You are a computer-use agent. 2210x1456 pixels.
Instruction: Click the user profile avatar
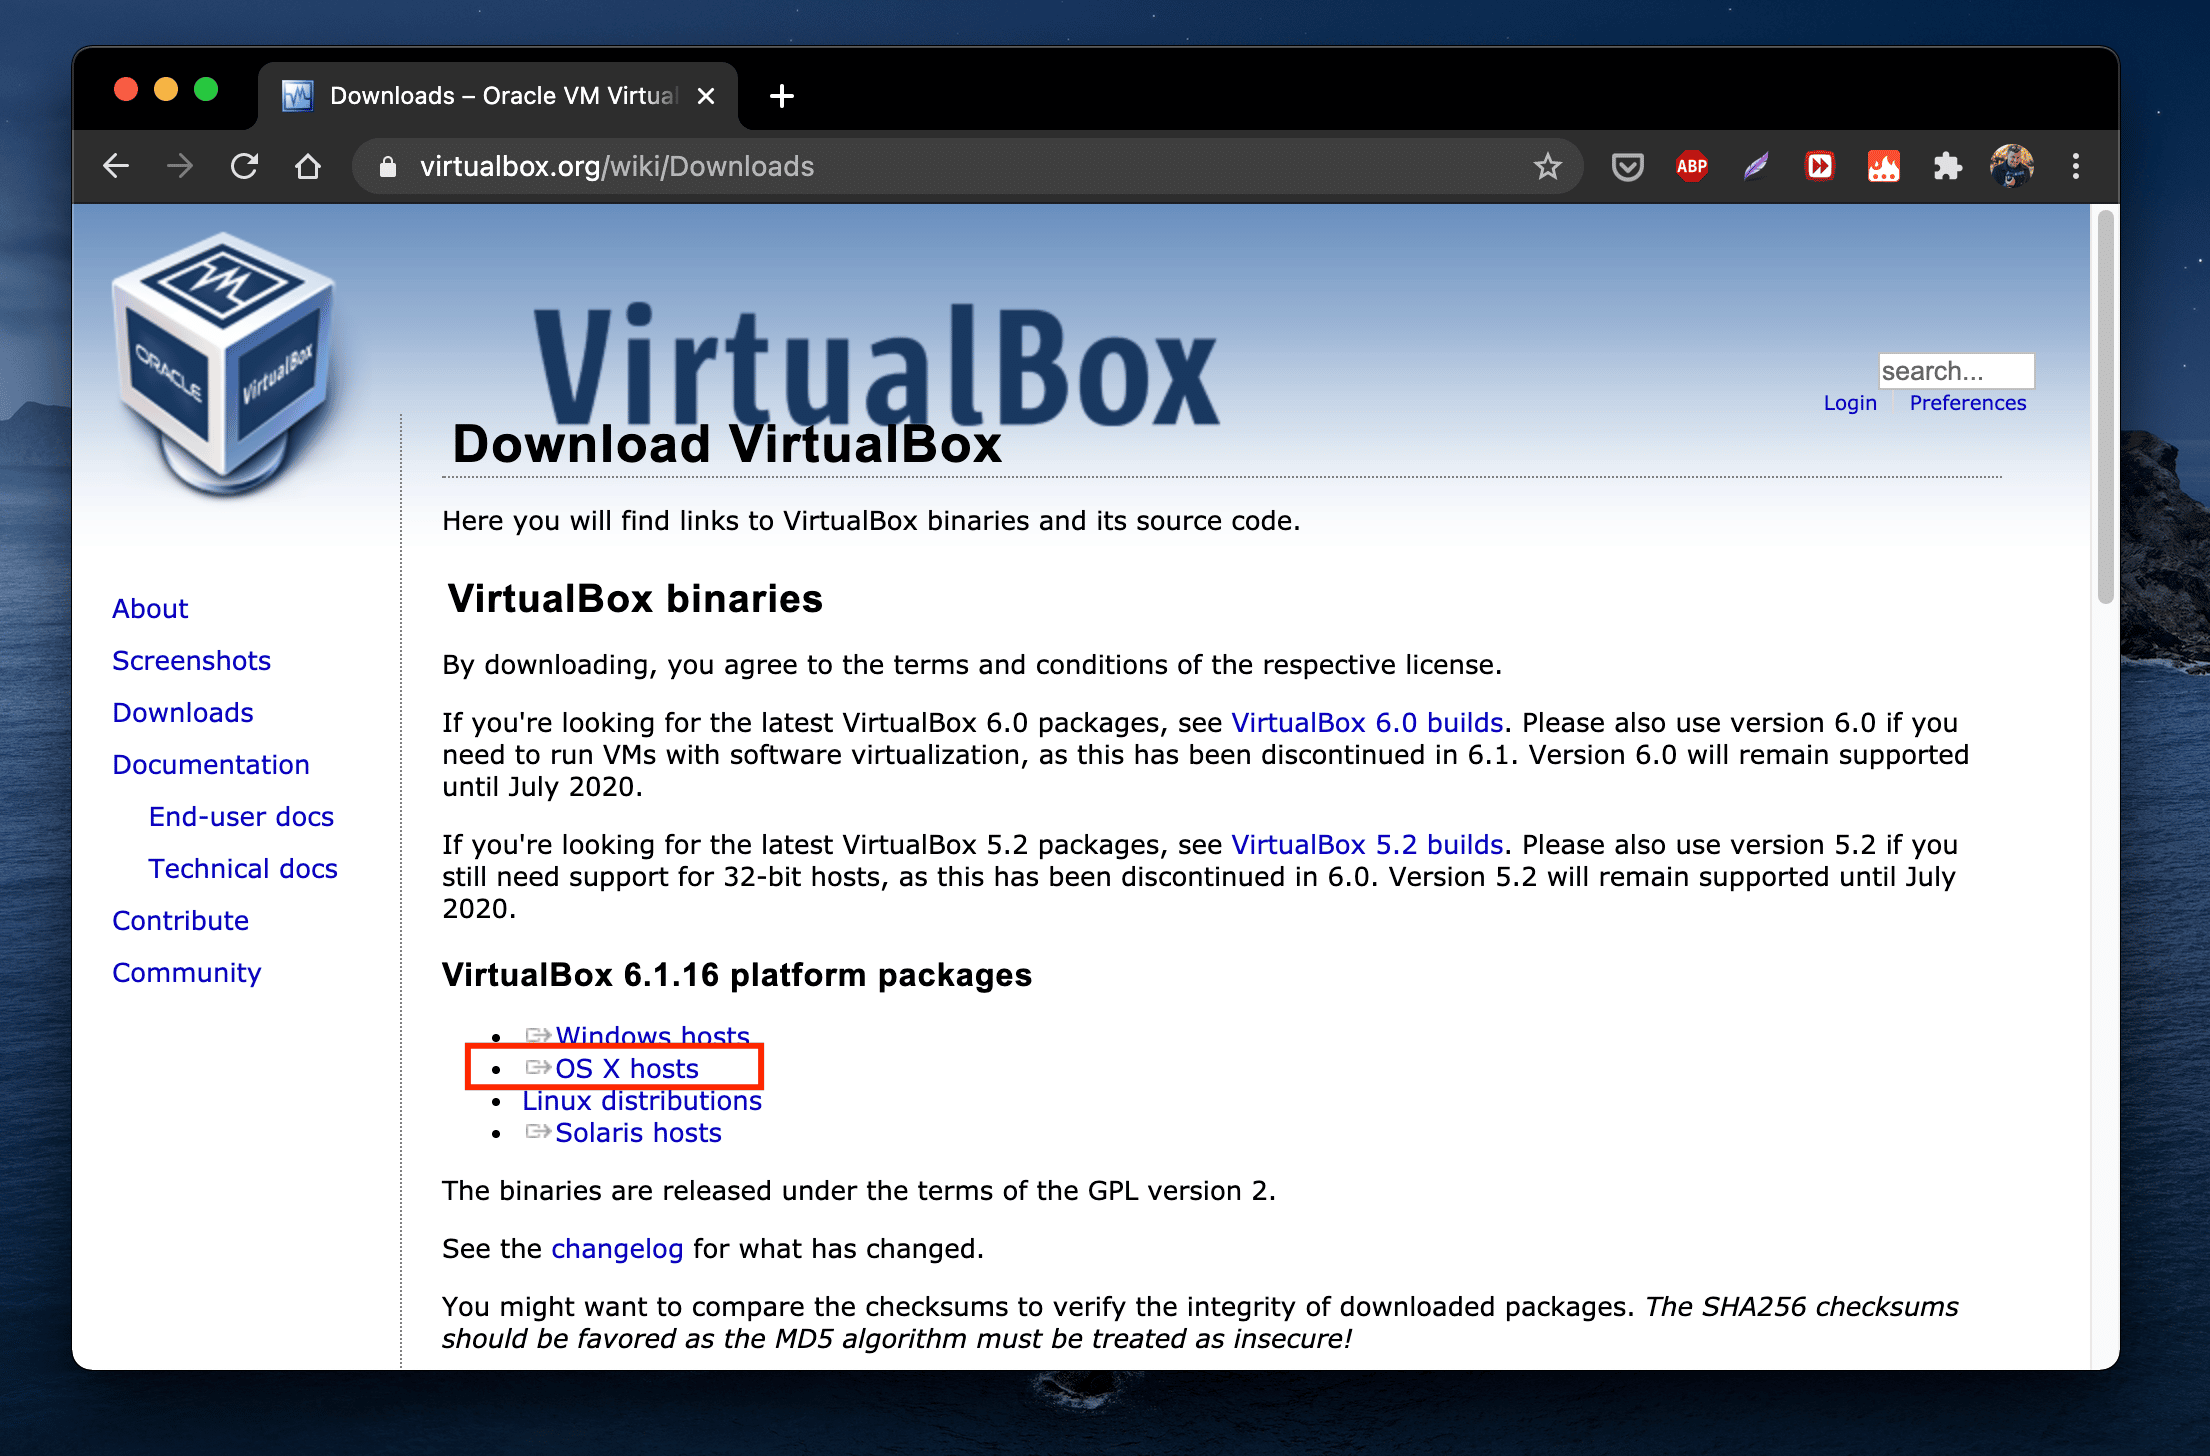(2011, 166)
